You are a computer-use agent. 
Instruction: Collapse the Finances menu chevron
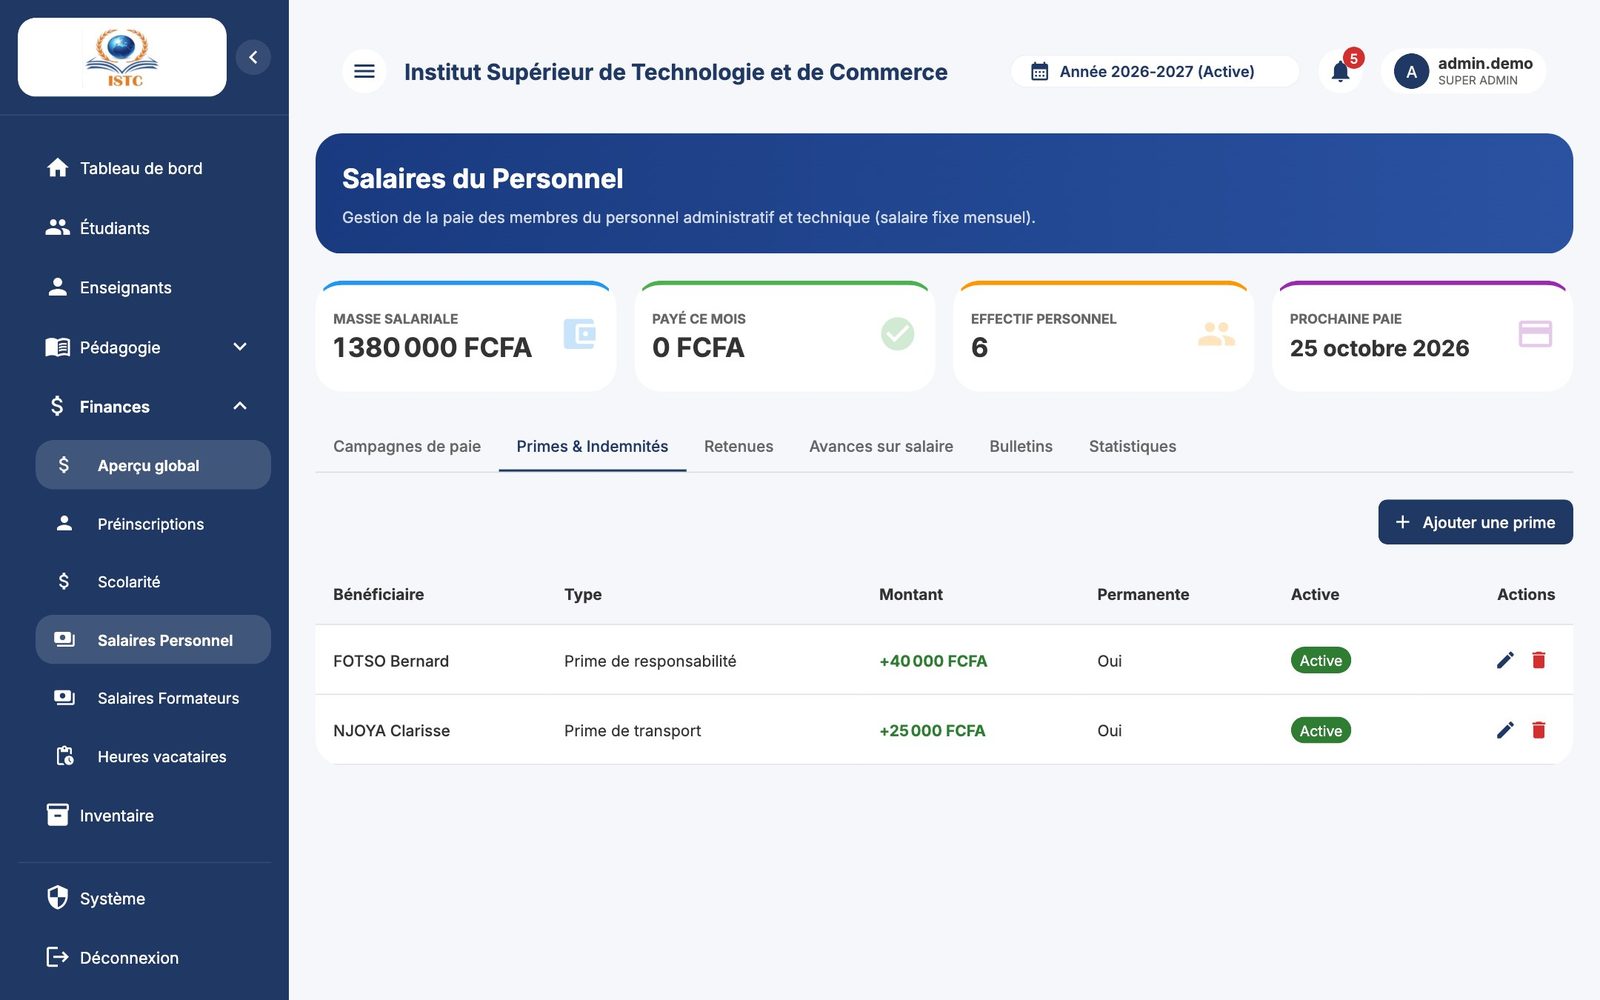click(240, 406)
